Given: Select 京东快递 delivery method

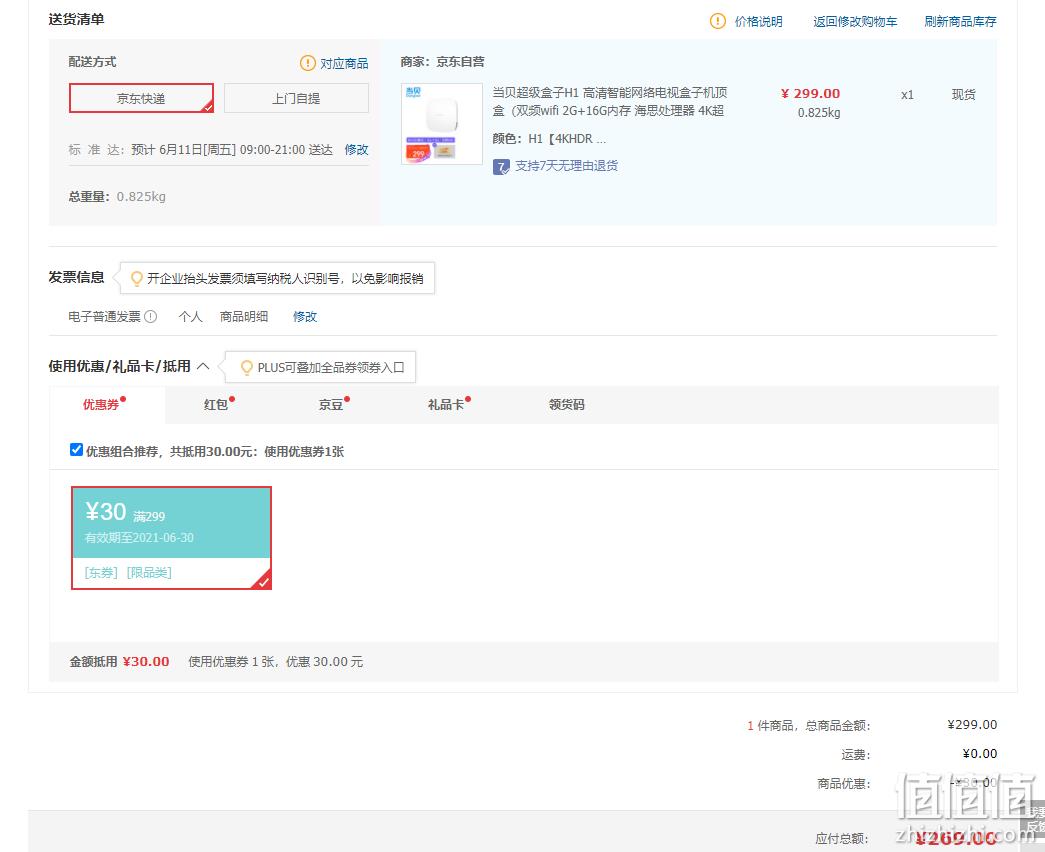Looking at the screenshot, I should coord(141,98).
